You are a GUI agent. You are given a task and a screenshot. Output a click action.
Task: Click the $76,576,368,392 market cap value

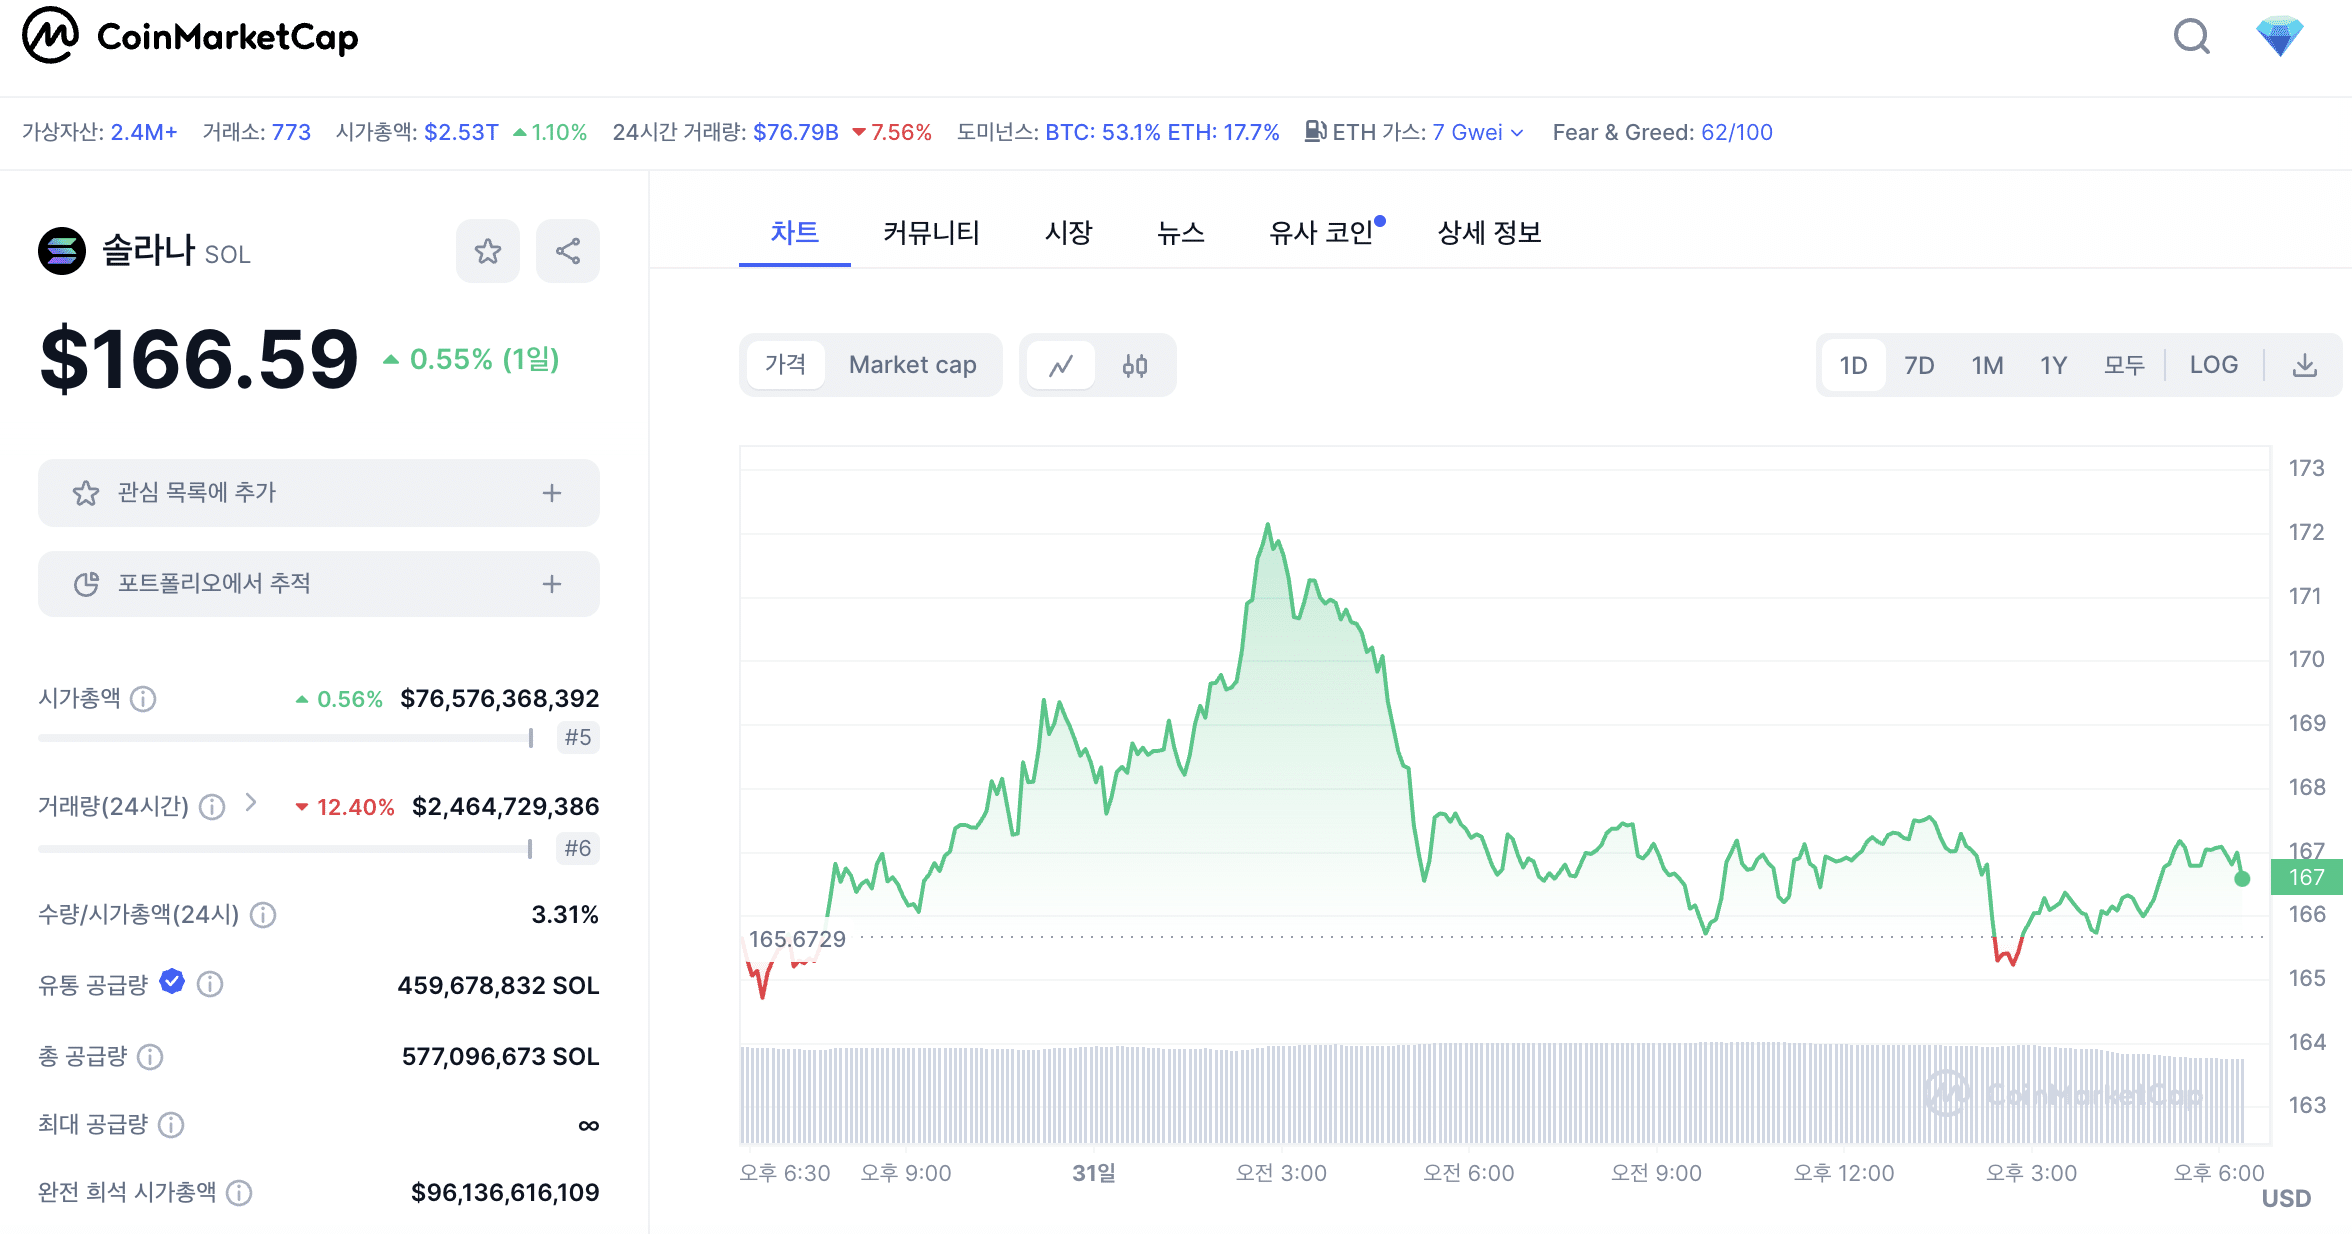pos(500,699)
